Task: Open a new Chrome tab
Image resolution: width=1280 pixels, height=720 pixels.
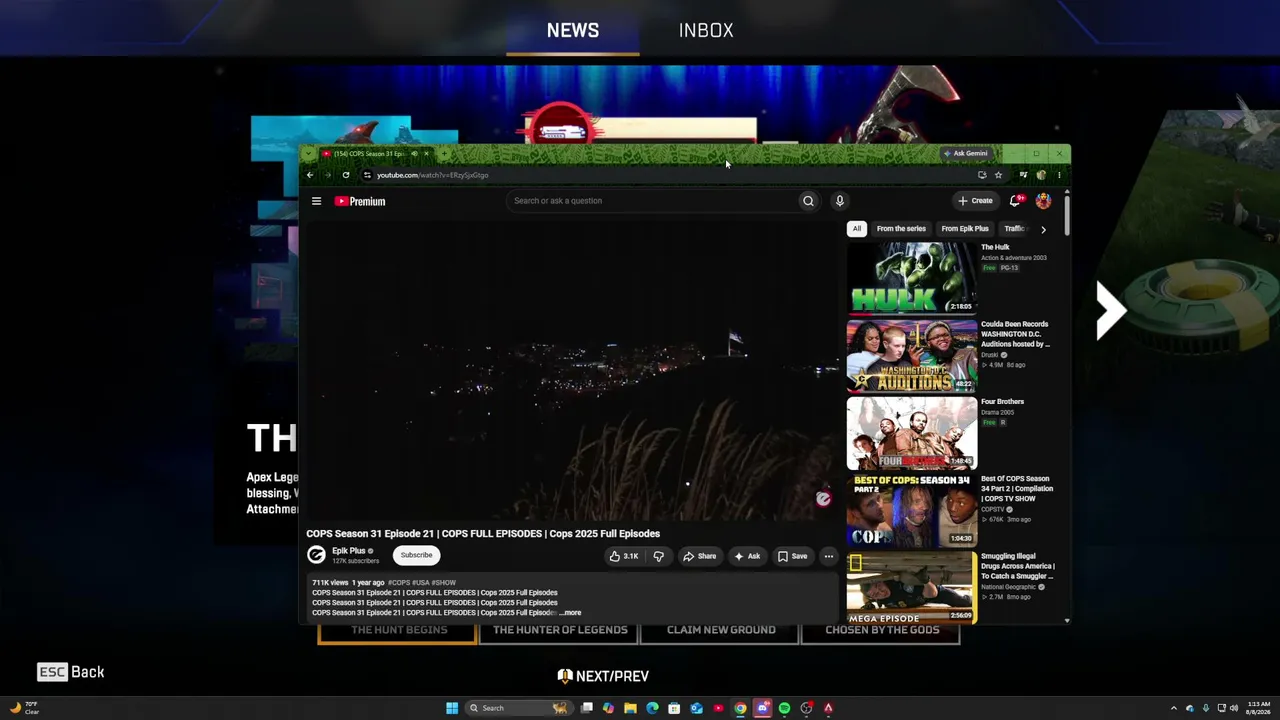Action: [x=443, y=154]
